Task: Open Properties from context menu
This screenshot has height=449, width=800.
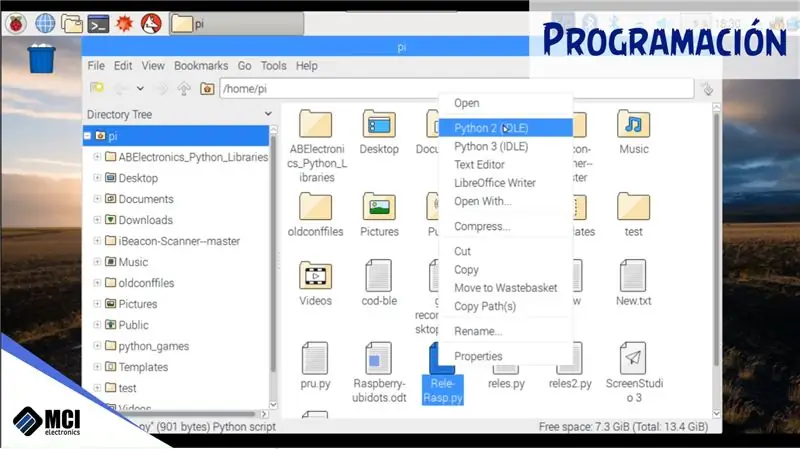Action: click(x=506, y=356)
